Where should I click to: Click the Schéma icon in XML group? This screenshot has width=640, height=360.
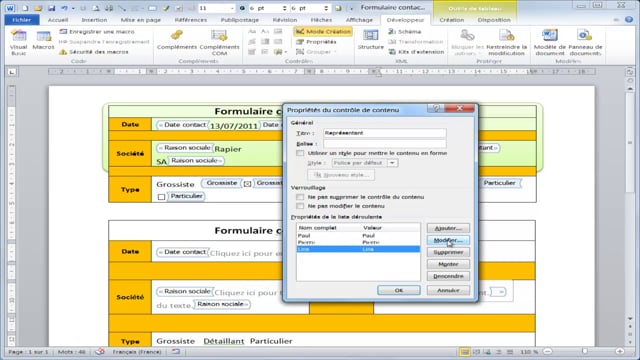click(x=392, y=31)
